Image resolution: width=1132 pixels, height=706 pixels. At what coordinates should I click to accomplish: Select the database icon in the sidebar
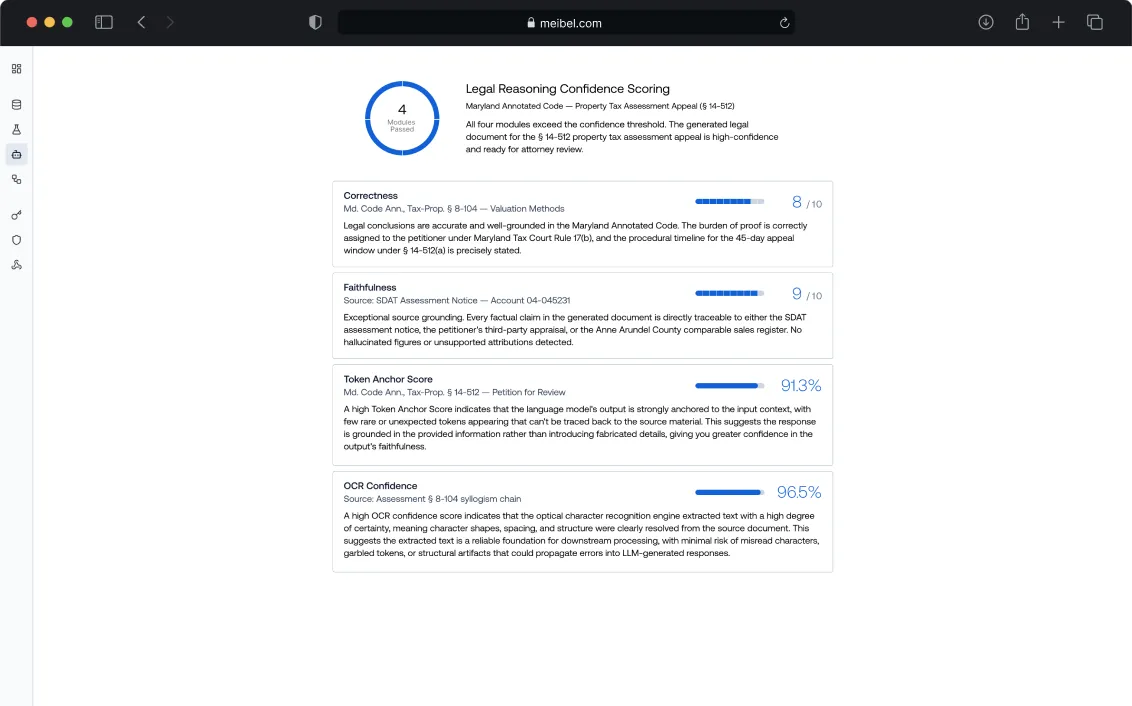point(16,104)
